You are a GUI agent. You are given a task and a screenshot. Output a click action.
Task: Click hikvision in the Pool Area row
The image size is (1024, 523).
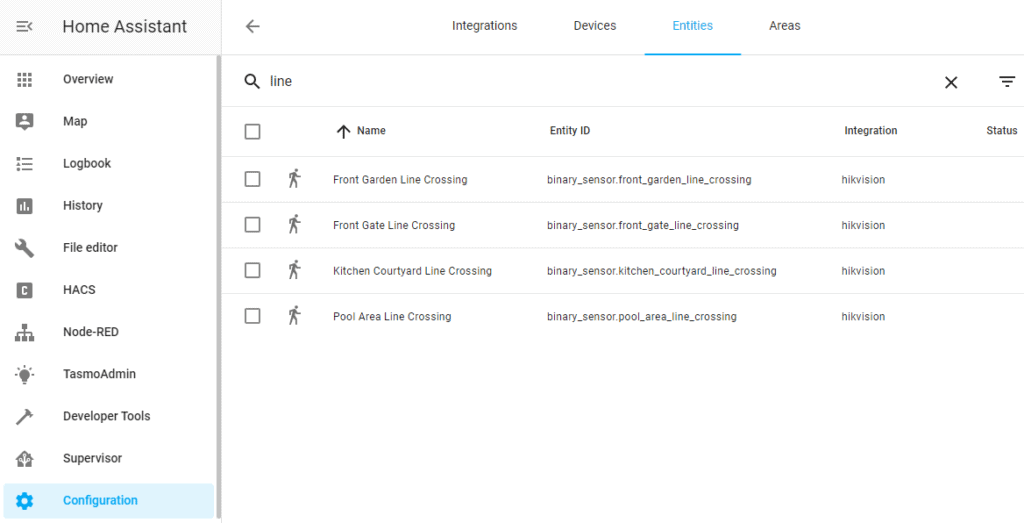[863, 317]
